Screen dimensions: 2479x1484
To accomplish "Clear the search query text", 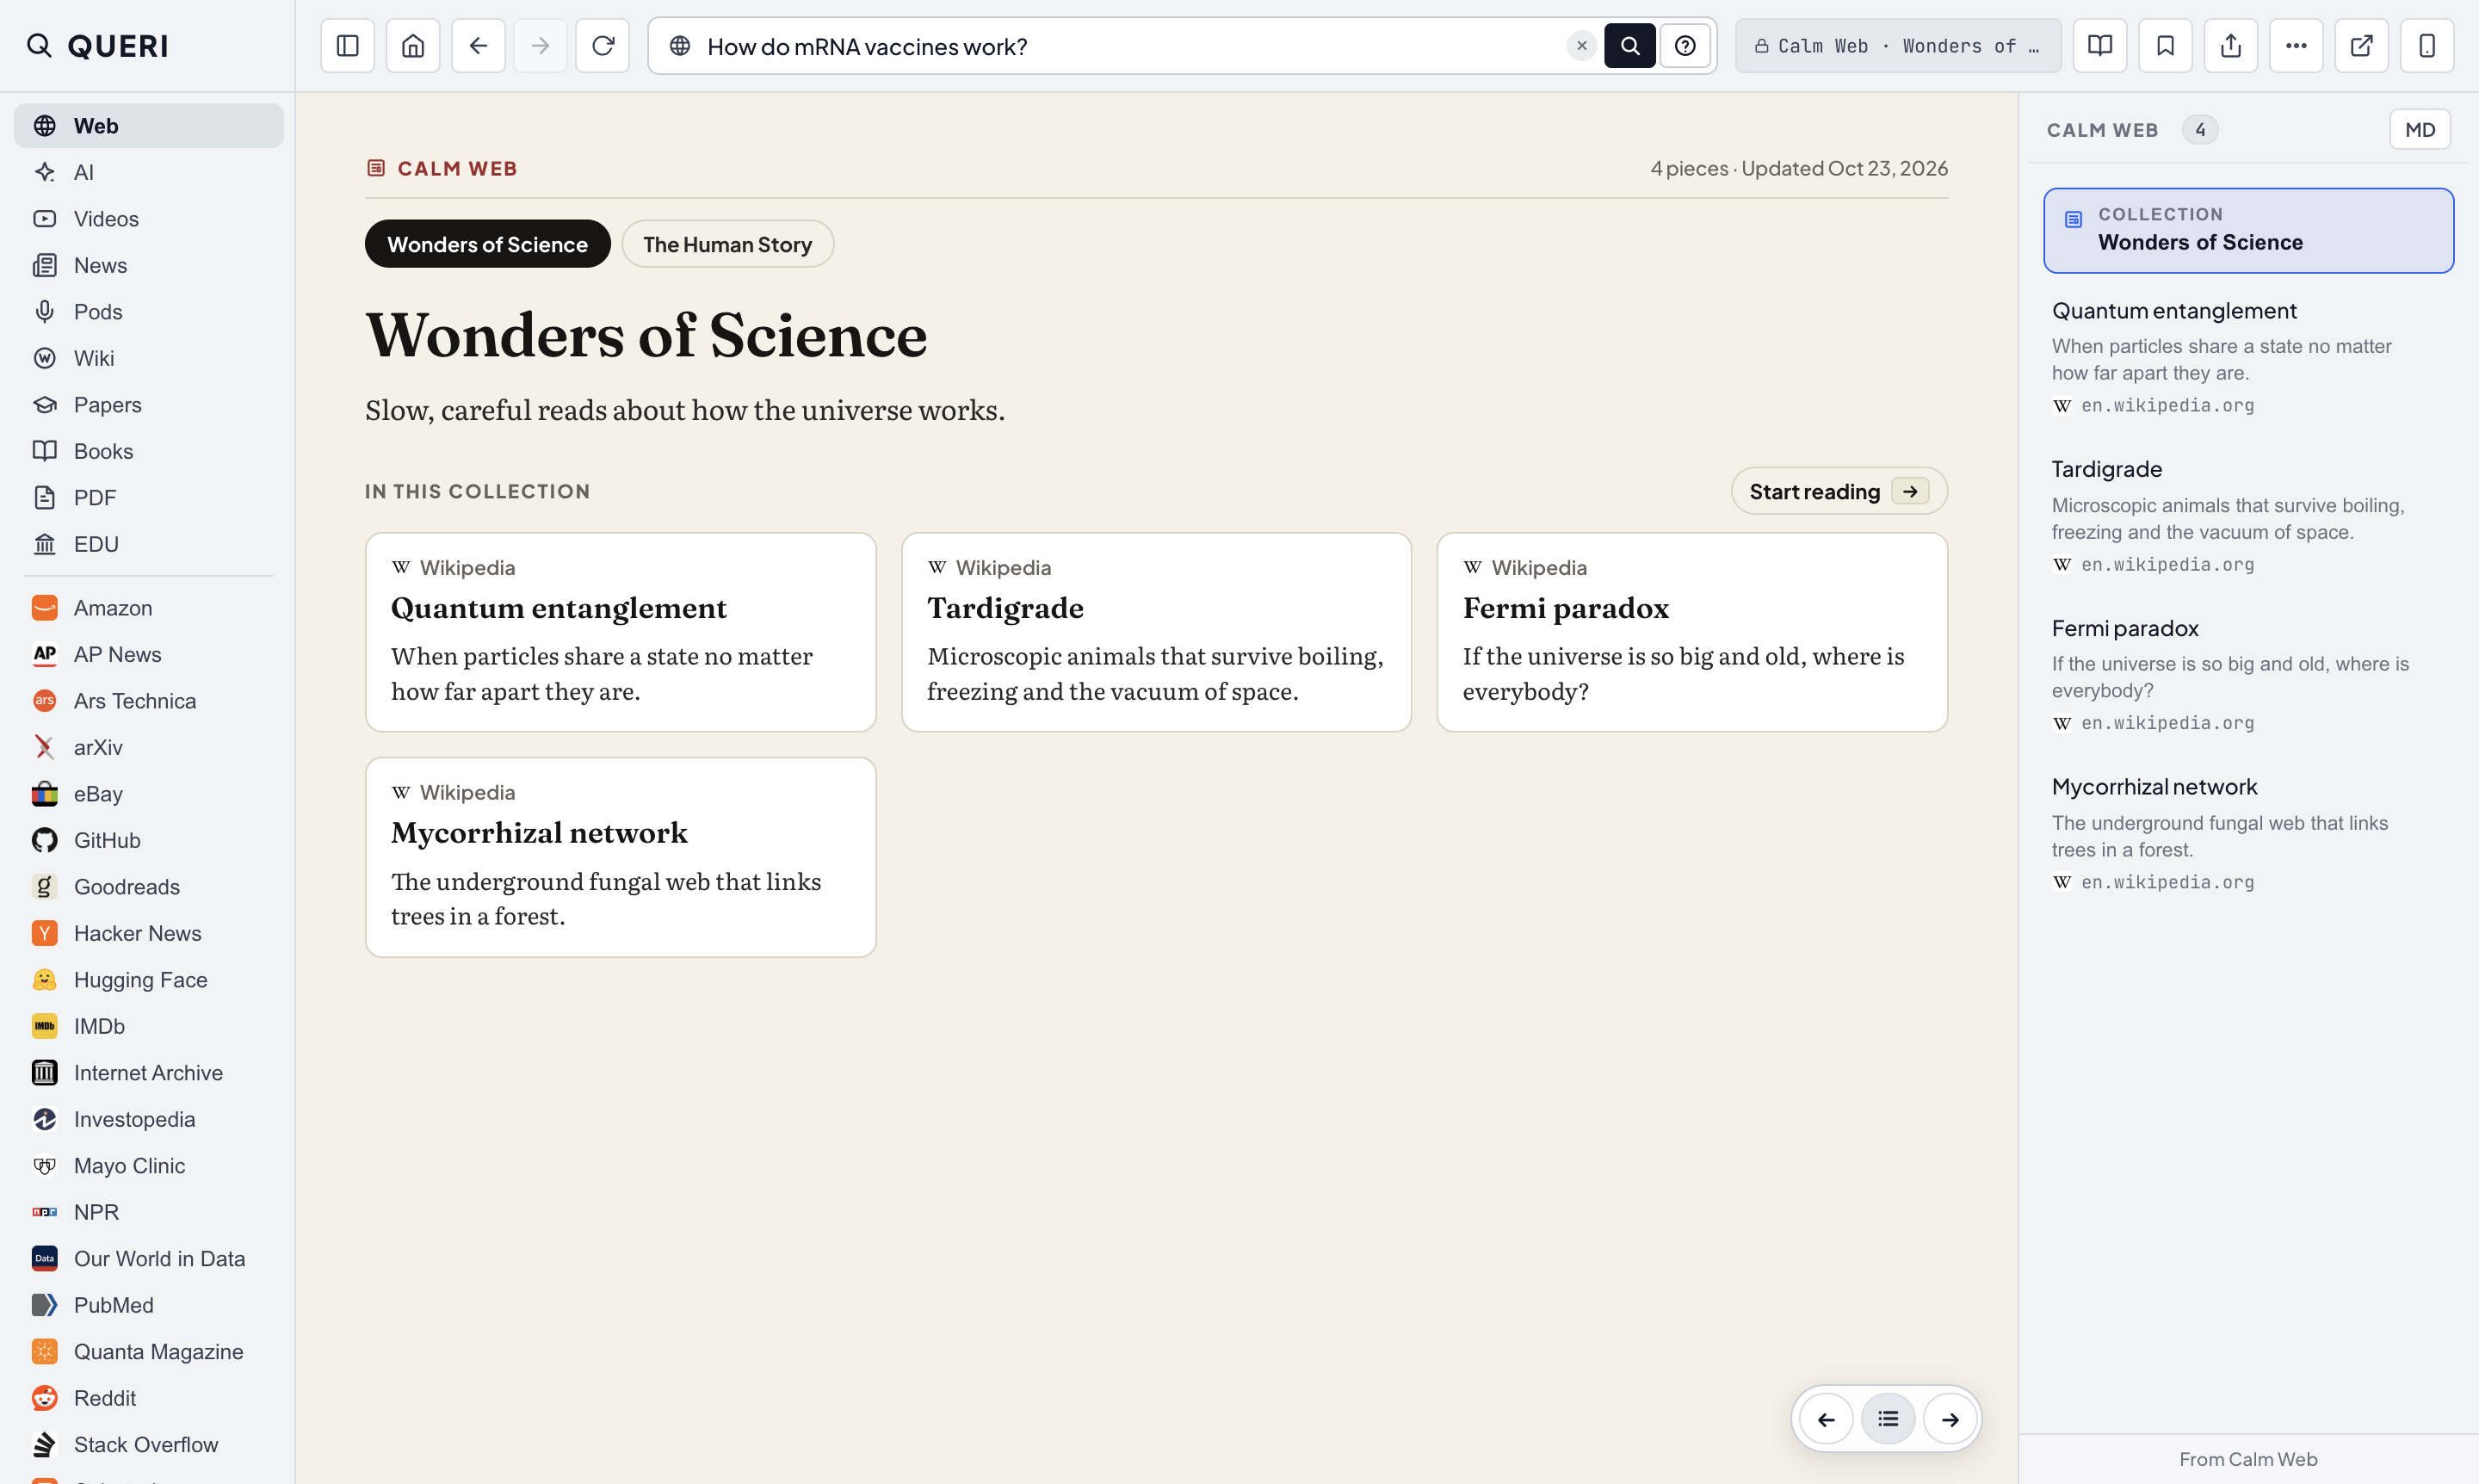I will 1581,46.
